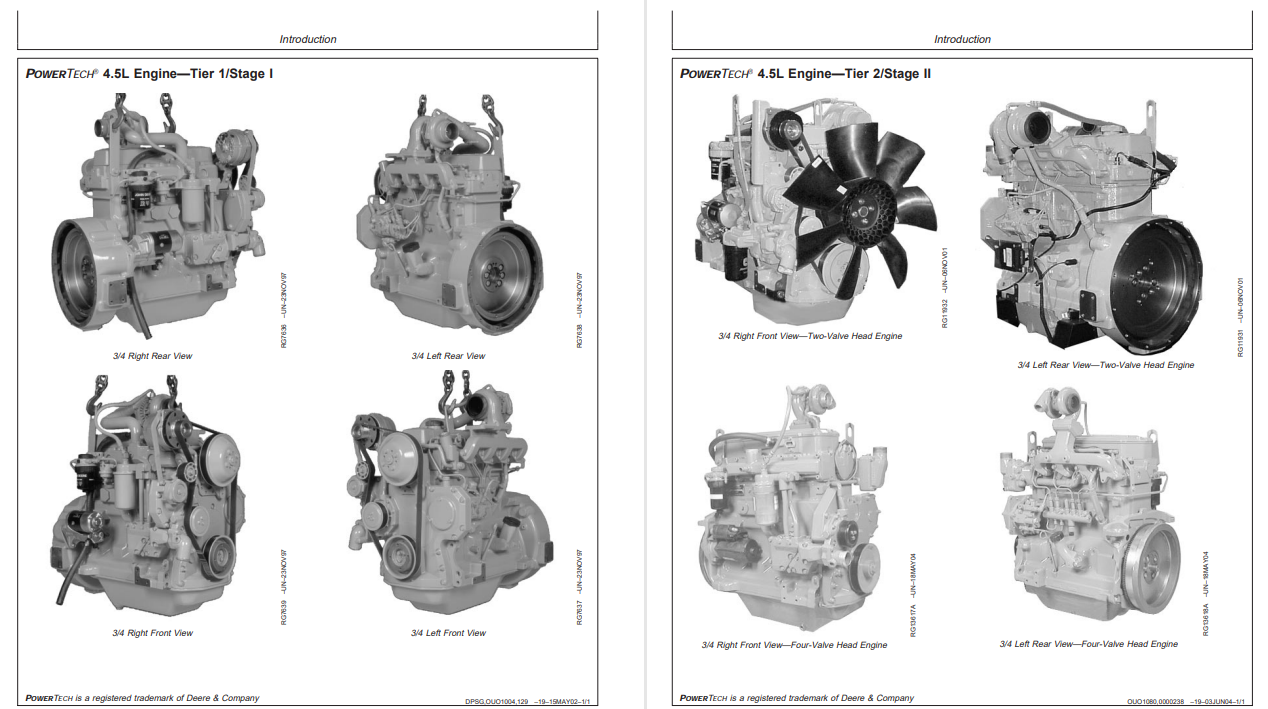Viewport: 1268px width, 709px height.
Task: Click the left page PowerTech trademark footnote
Action: tap(142, 698)
